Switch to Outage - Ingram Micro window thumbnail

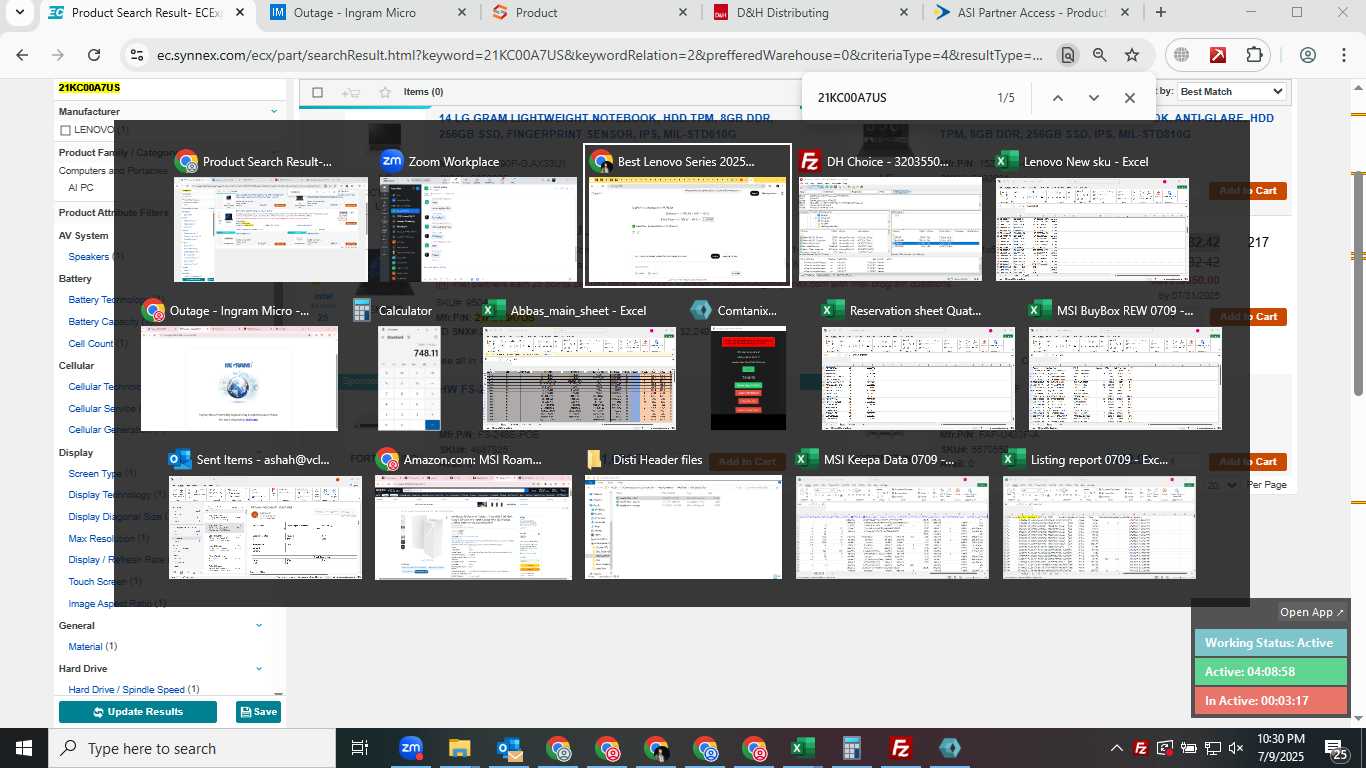point(239,378)
